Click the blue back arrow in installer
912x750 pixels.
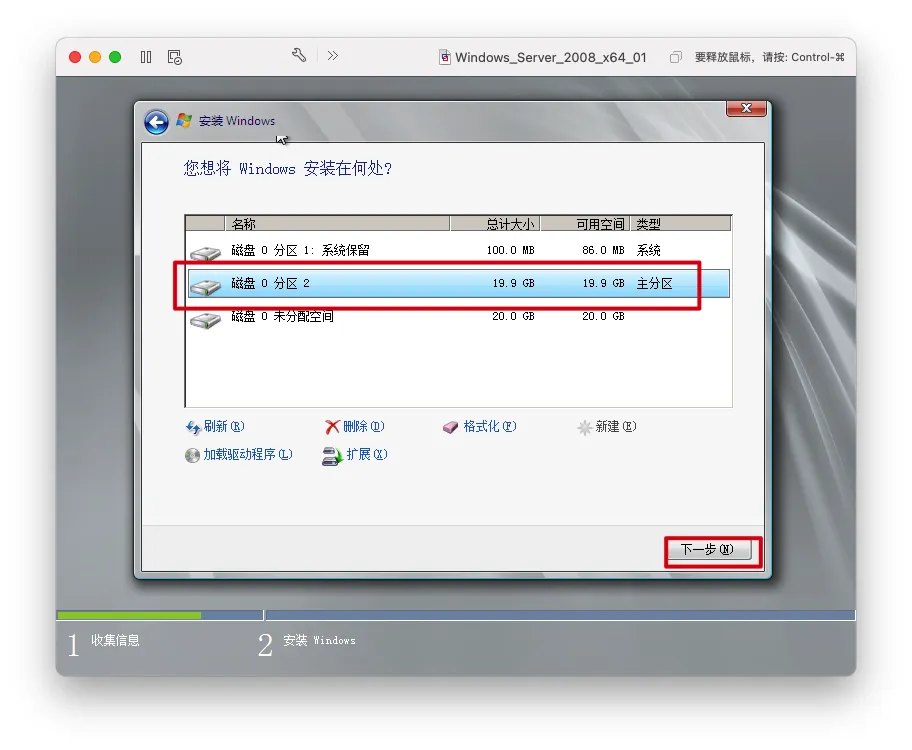156,122
